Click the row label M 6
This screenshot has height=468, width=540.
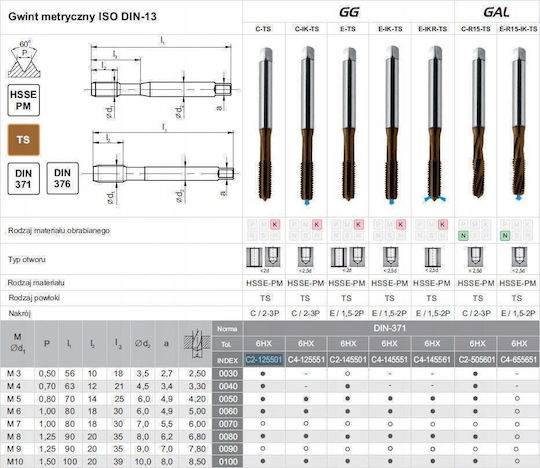[14, 412]
